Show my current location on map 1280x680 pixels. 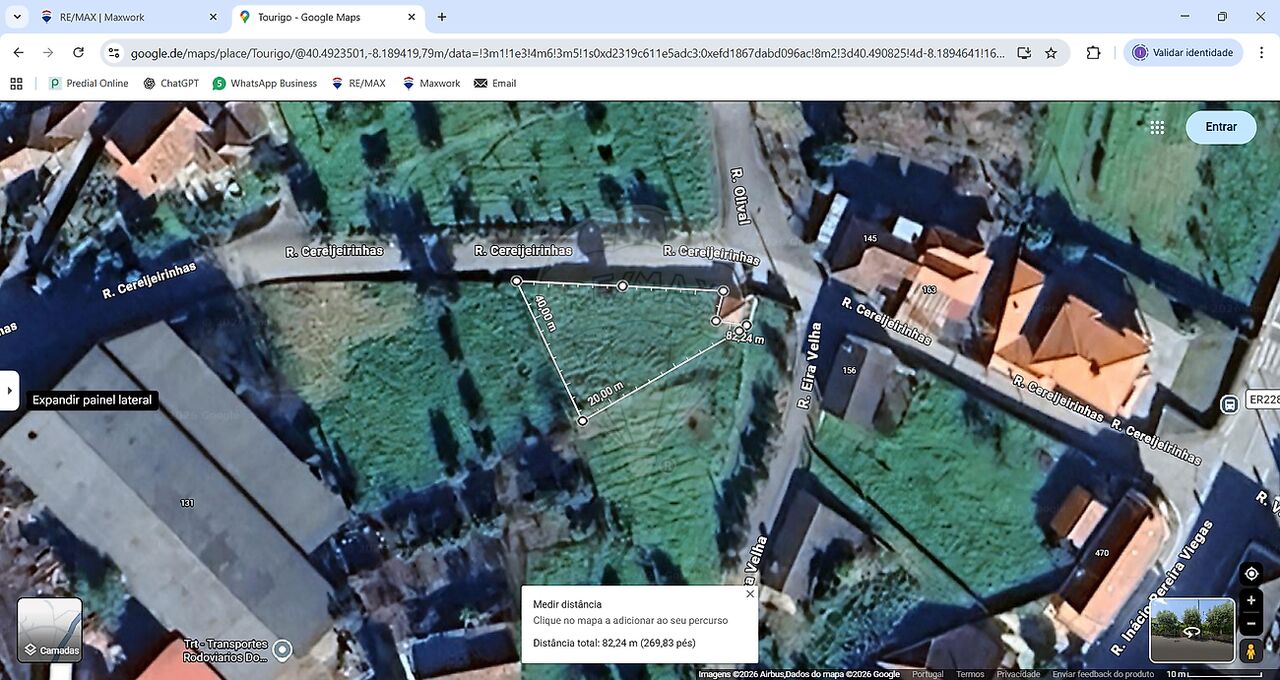[x=1251, y=573]
